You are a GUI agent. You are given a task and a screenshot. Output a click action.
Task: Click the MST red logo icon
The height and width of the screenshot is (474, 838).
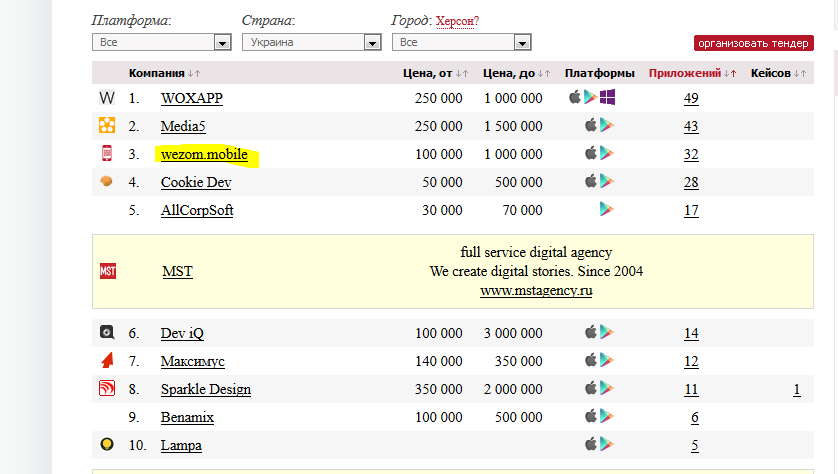(108, 271)
